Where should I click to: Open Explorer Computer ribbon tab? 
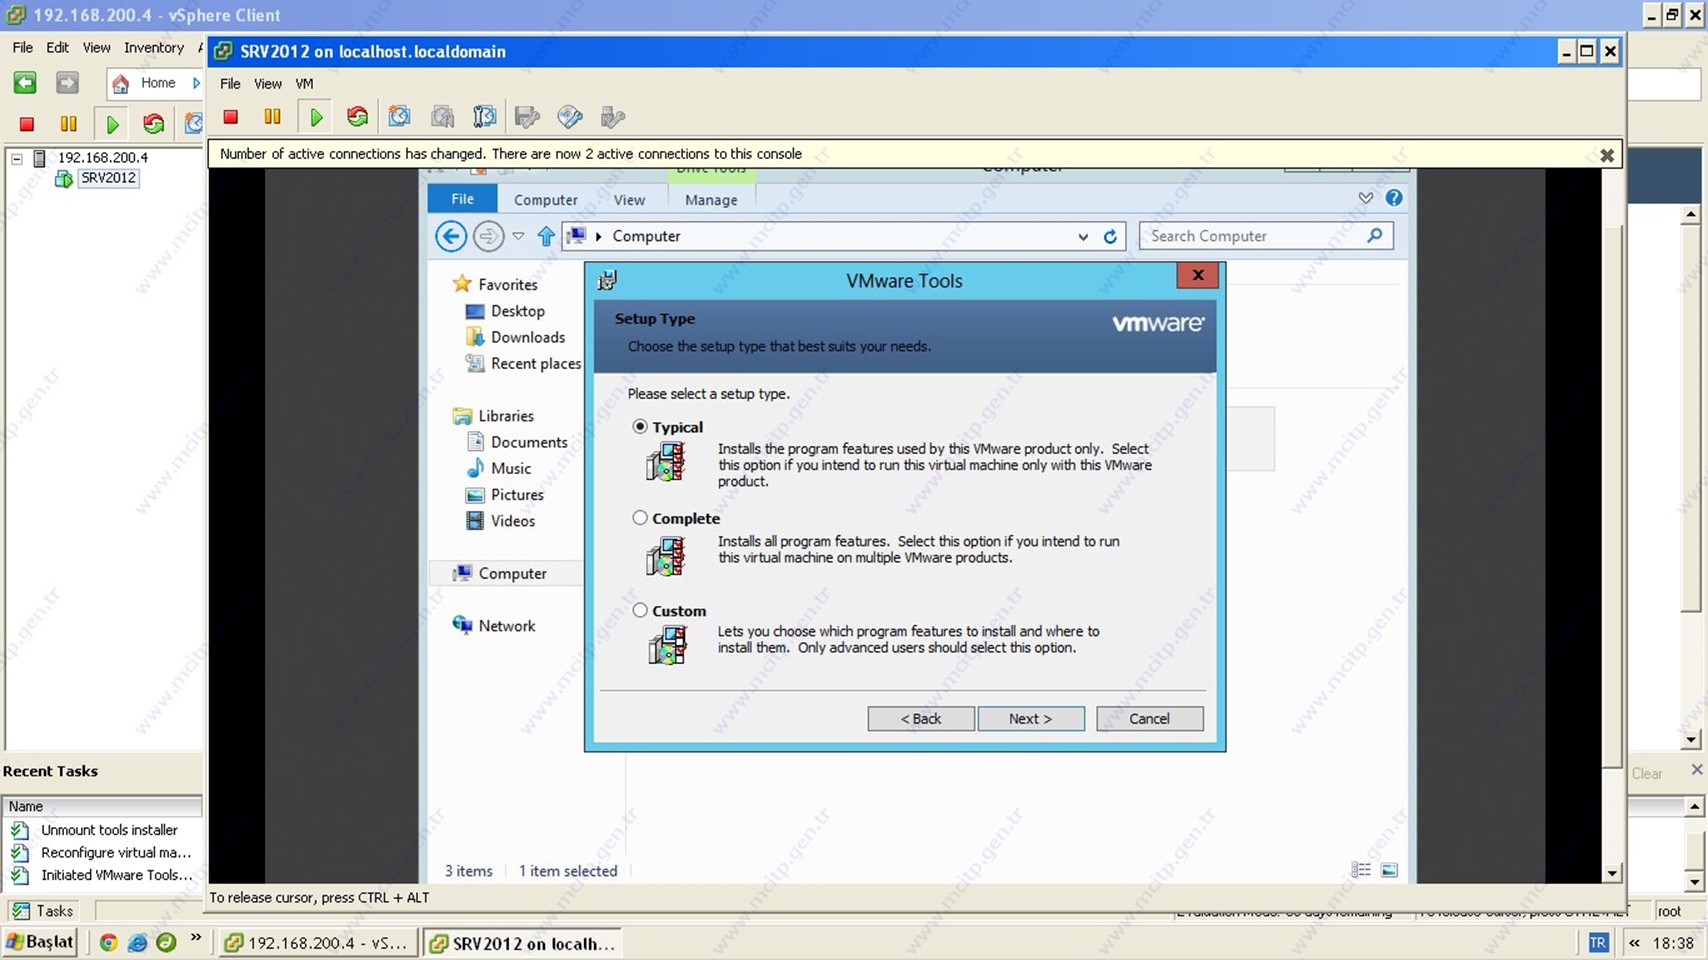(546, 200)
